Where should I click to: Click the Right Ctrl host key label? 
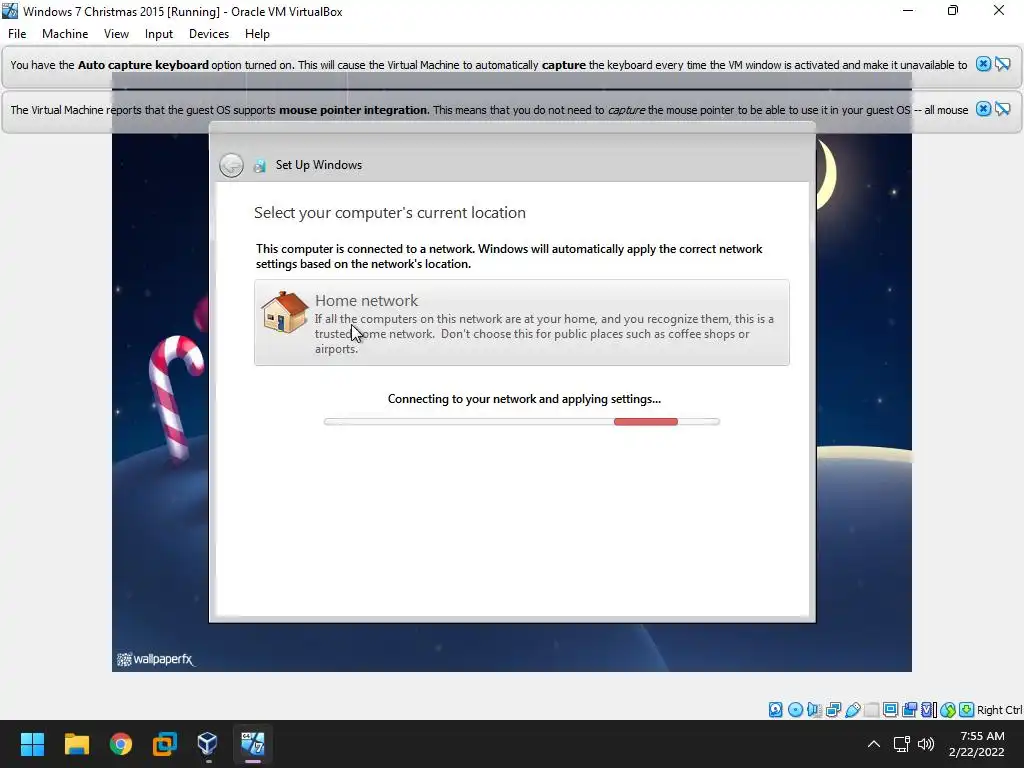999,710
